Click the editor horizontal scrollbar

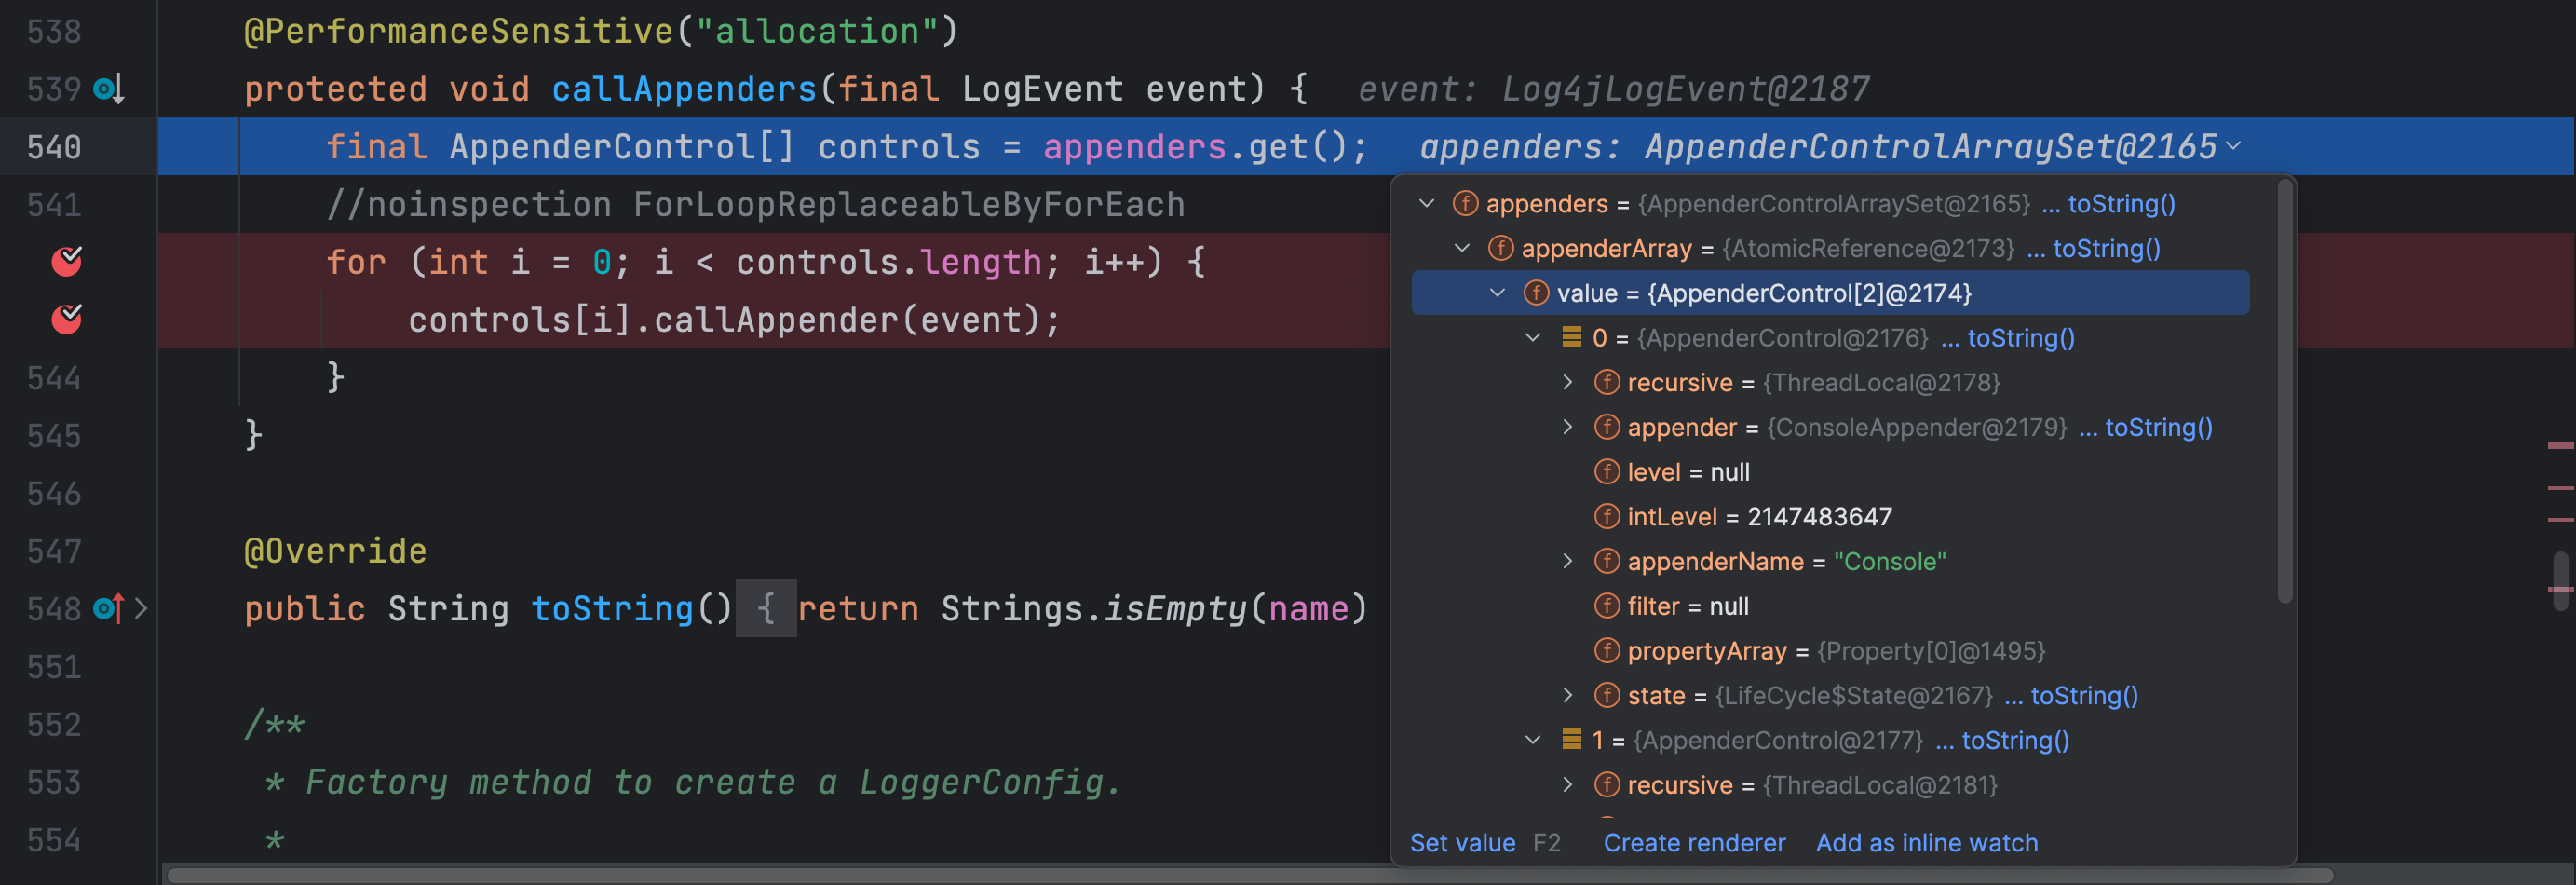(1249, 875)
